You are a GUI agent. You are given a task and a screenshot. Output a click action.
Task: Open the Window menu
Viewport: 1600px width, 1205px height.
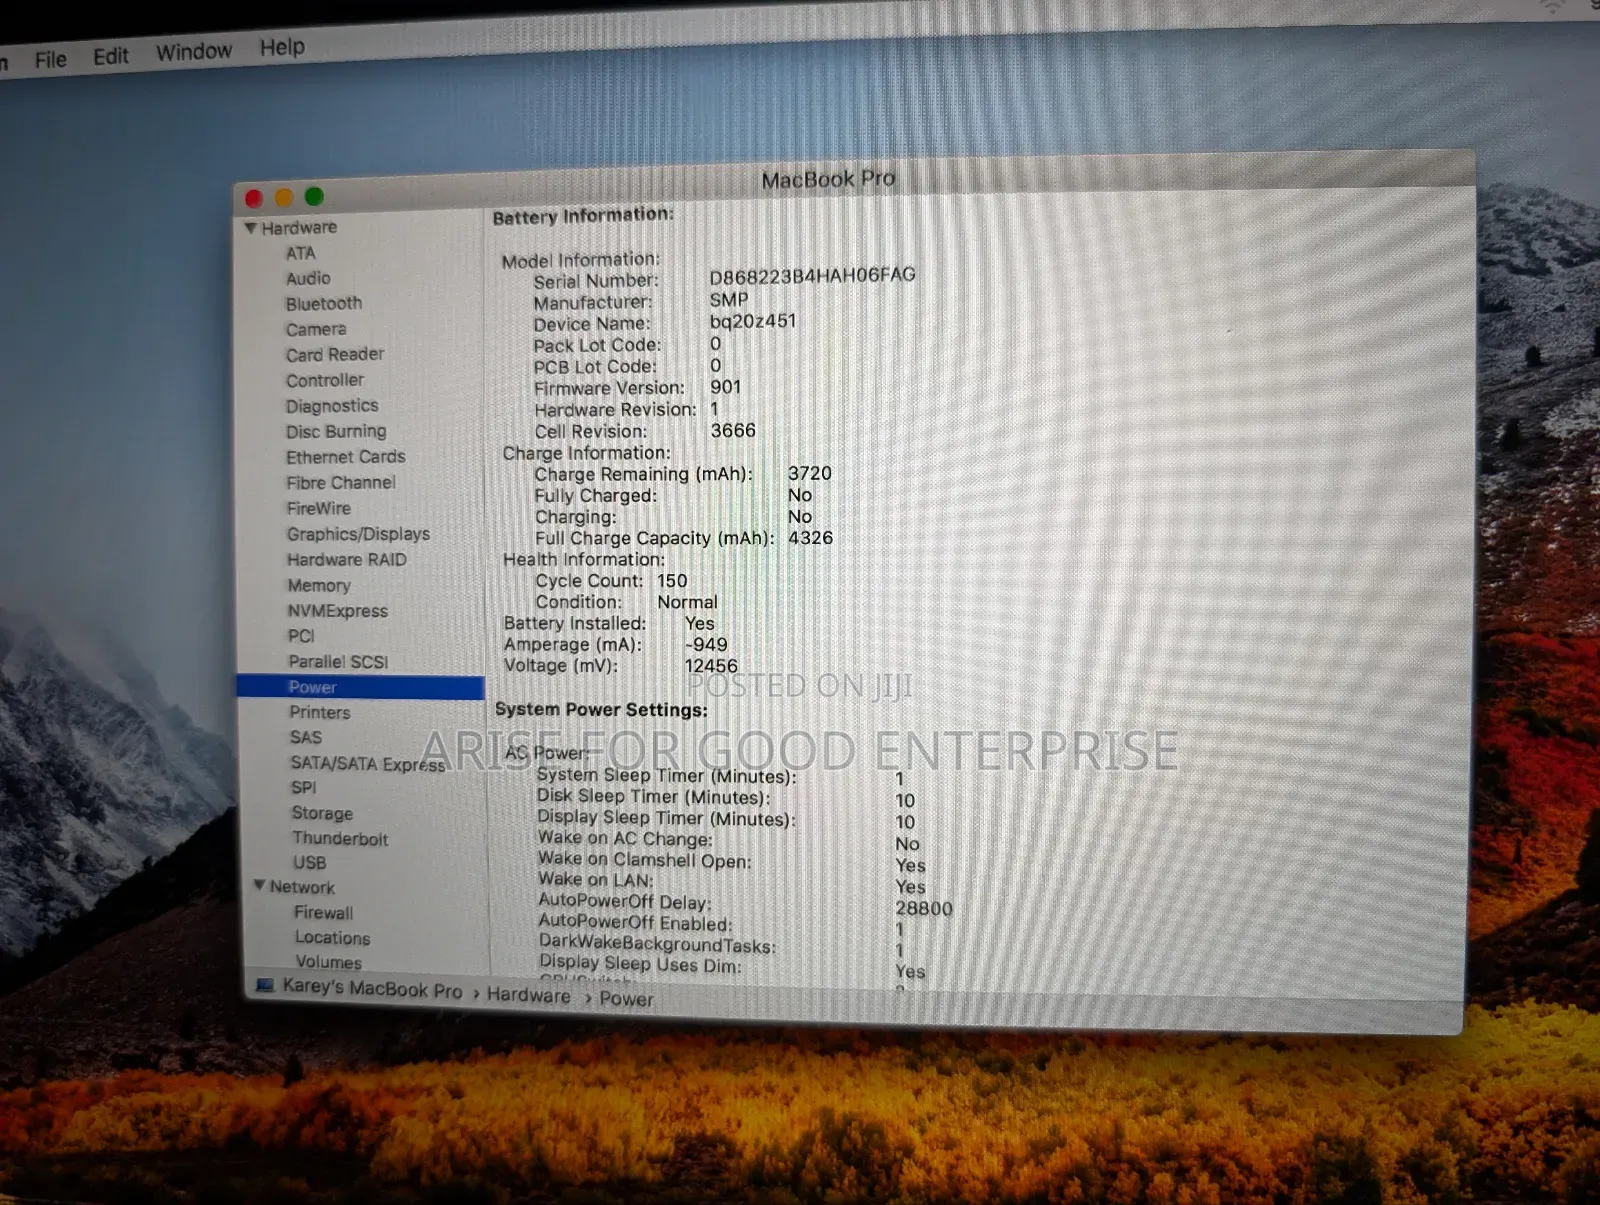[194, 51]
